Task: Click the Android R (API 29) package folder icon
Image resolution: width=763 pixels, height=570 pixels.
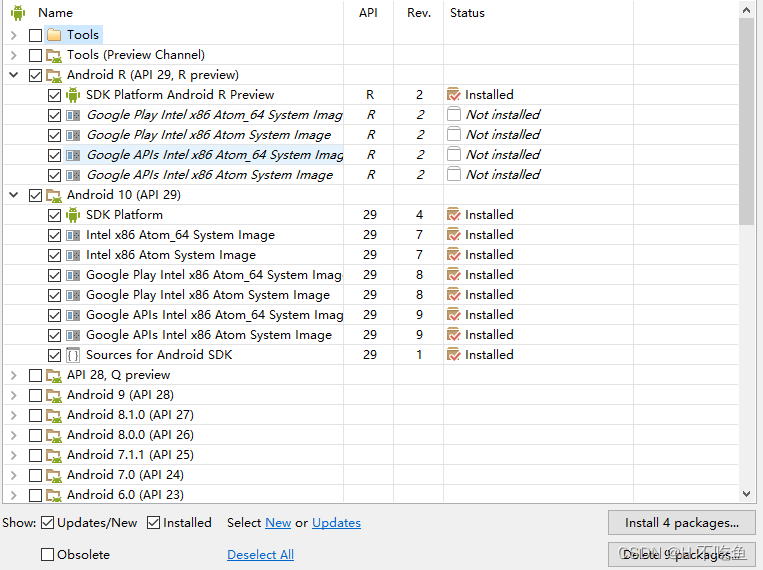Action: (x=54, y=75)
